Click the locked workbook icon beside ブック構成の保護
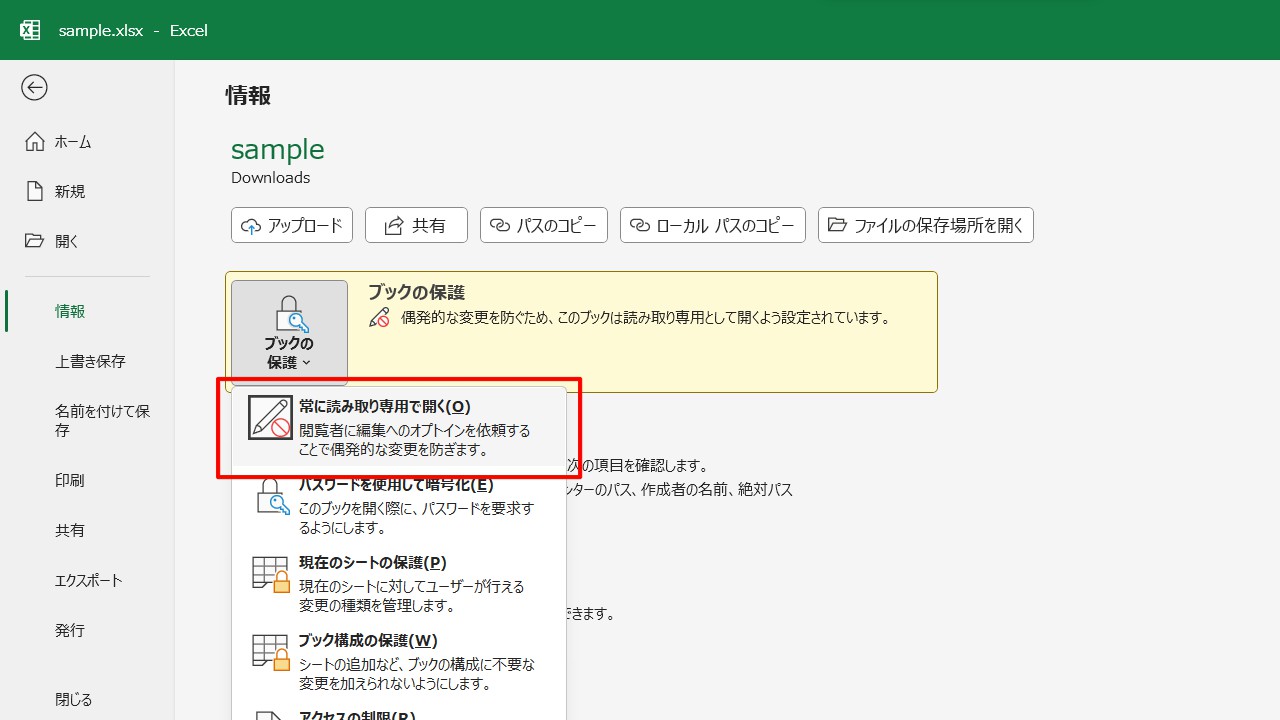The image size is (1280, 720). point(269,651)
